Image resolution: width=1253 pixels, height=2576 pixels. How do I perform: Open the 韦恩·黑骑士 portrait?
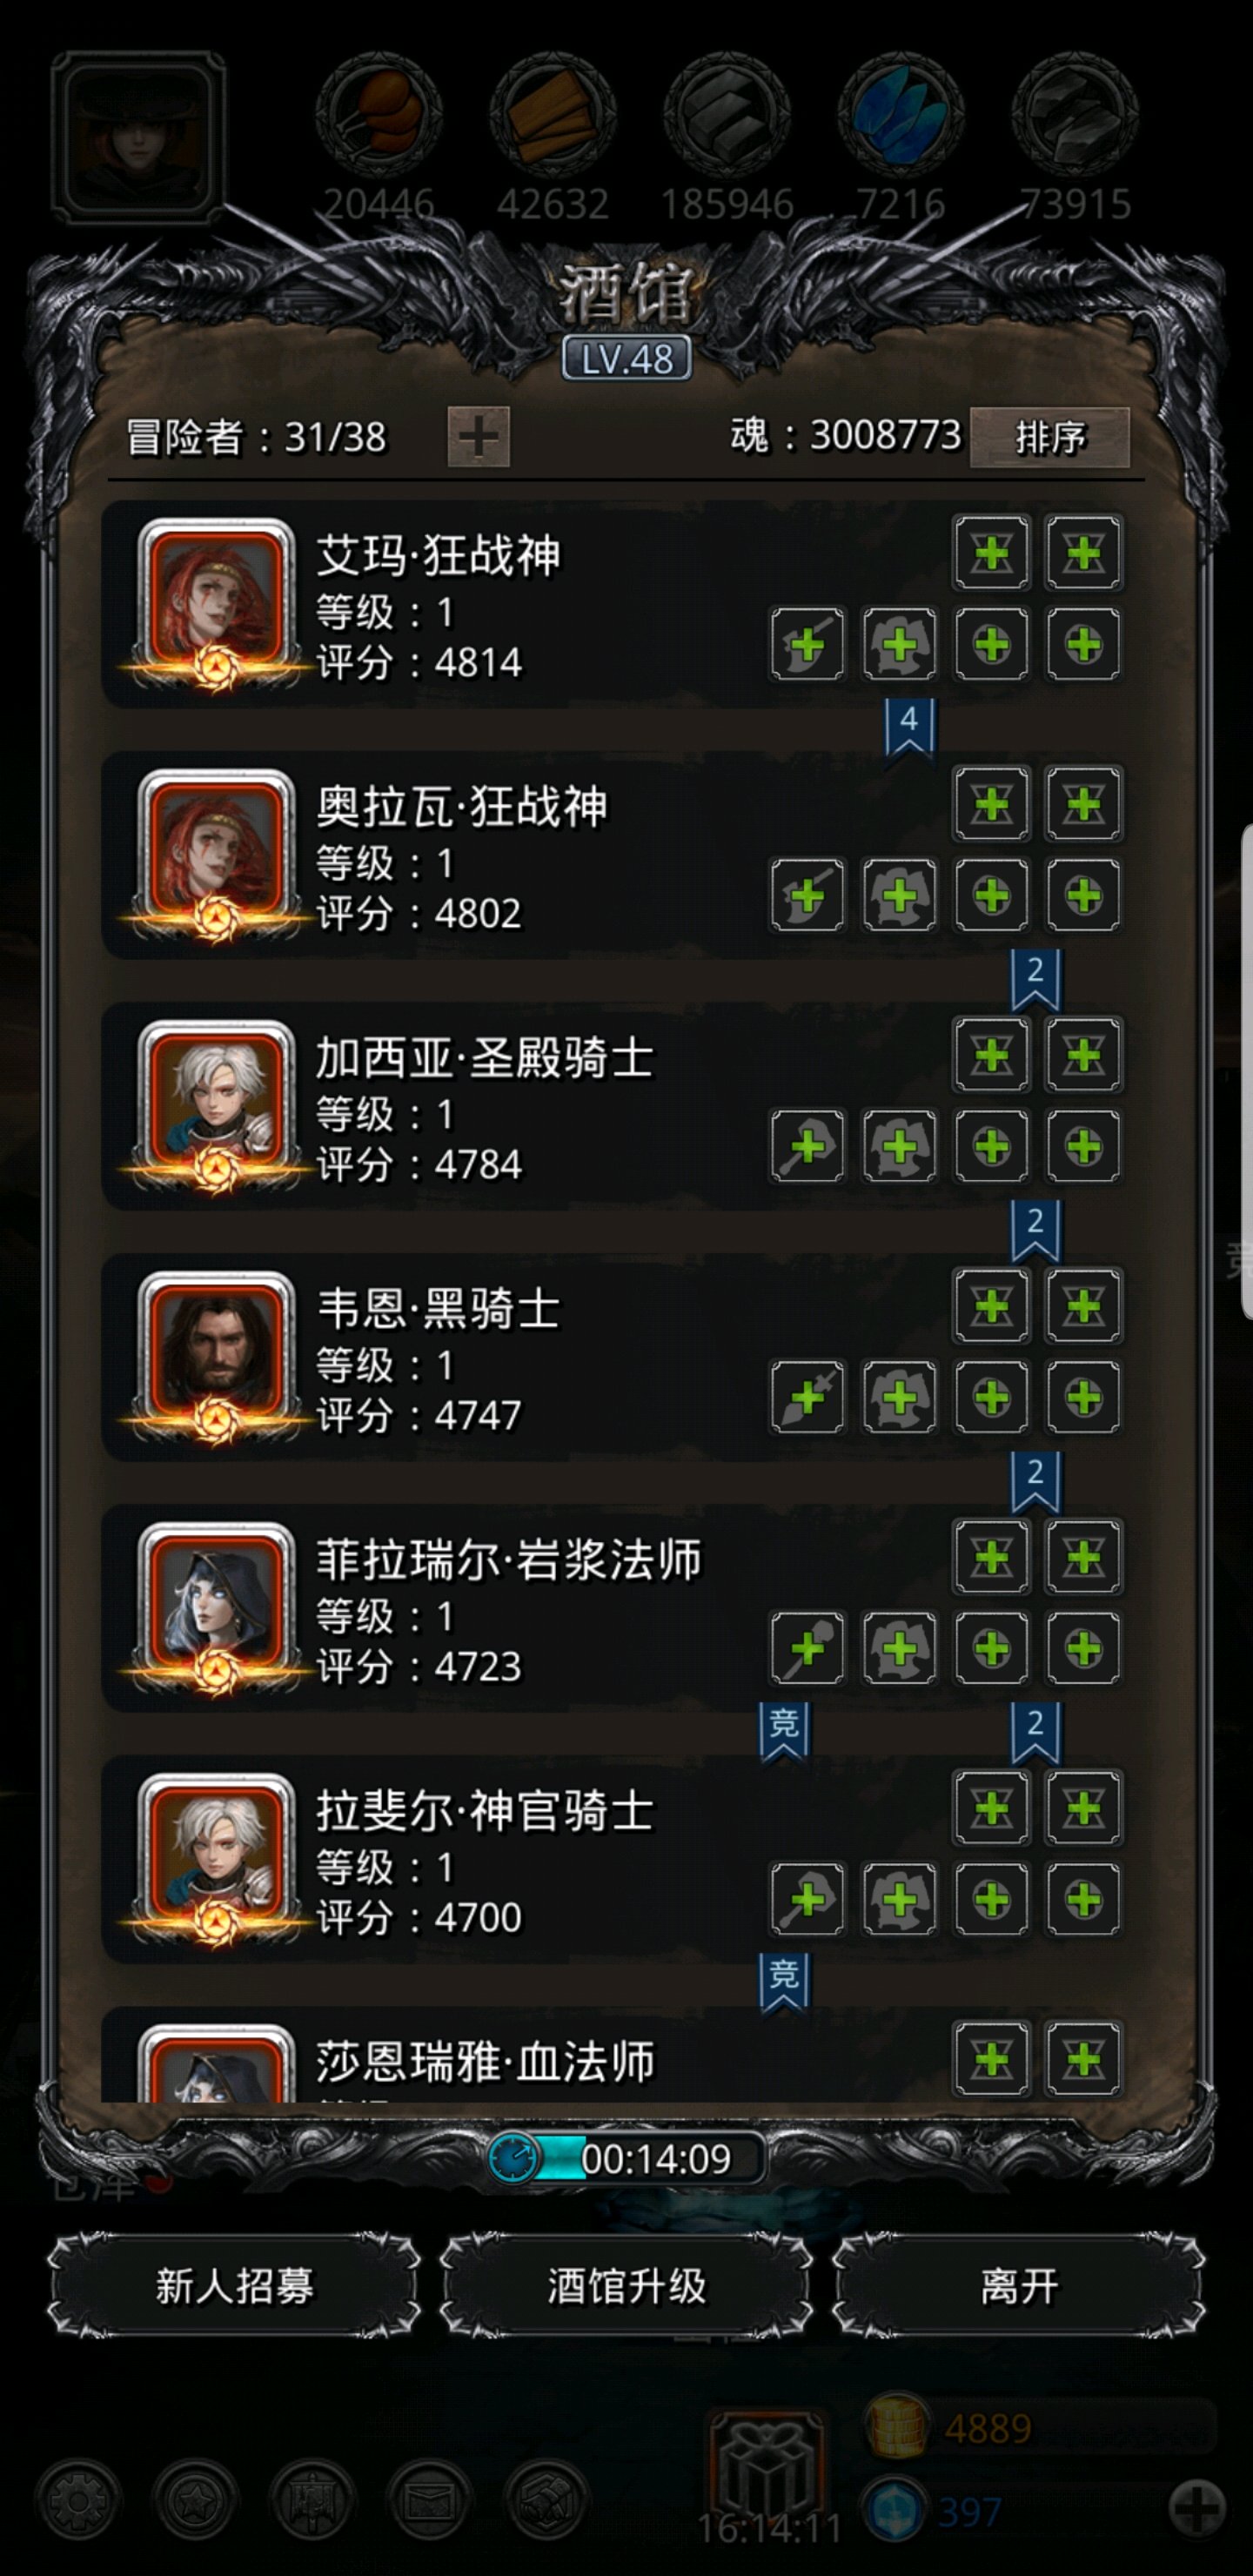click(216, 1358)
